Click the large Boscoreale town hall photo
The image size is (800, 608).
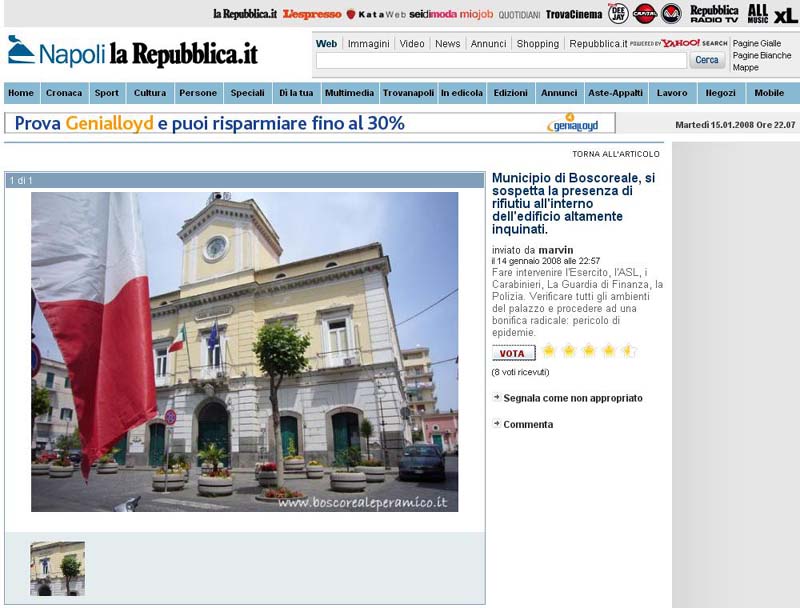coord(244,352)
